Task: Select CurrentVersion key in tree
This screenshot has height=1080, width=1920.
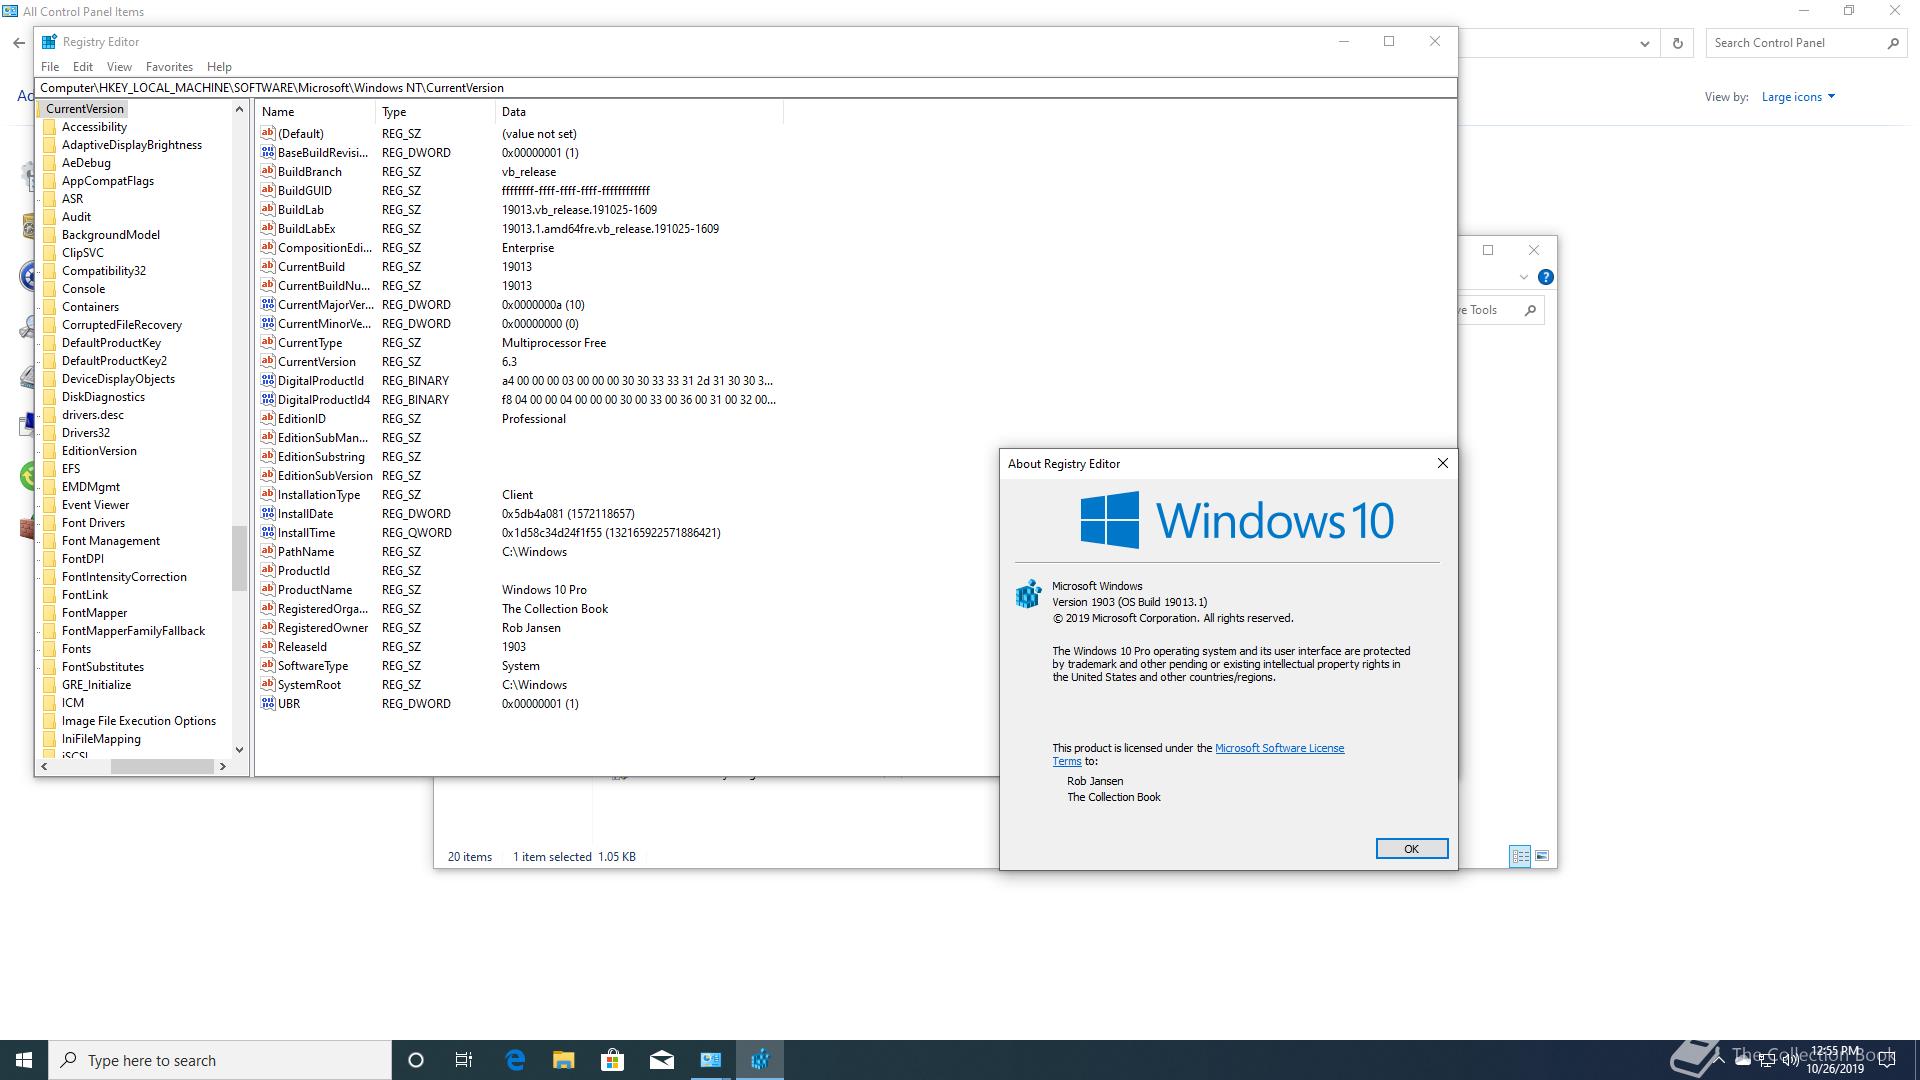Action: [x=84, y=109]
